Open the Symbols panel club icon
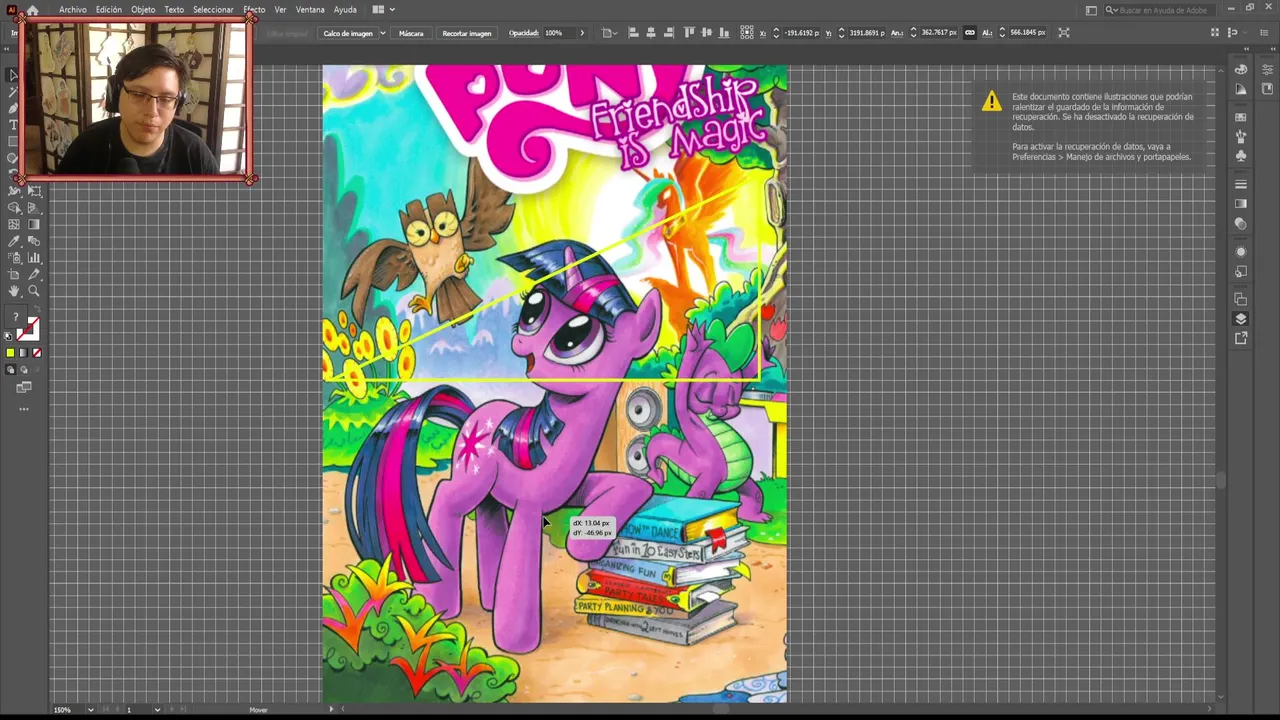Image resolution: width=1280 pixels, height=720 pixels. click(x=1240, y=155)
